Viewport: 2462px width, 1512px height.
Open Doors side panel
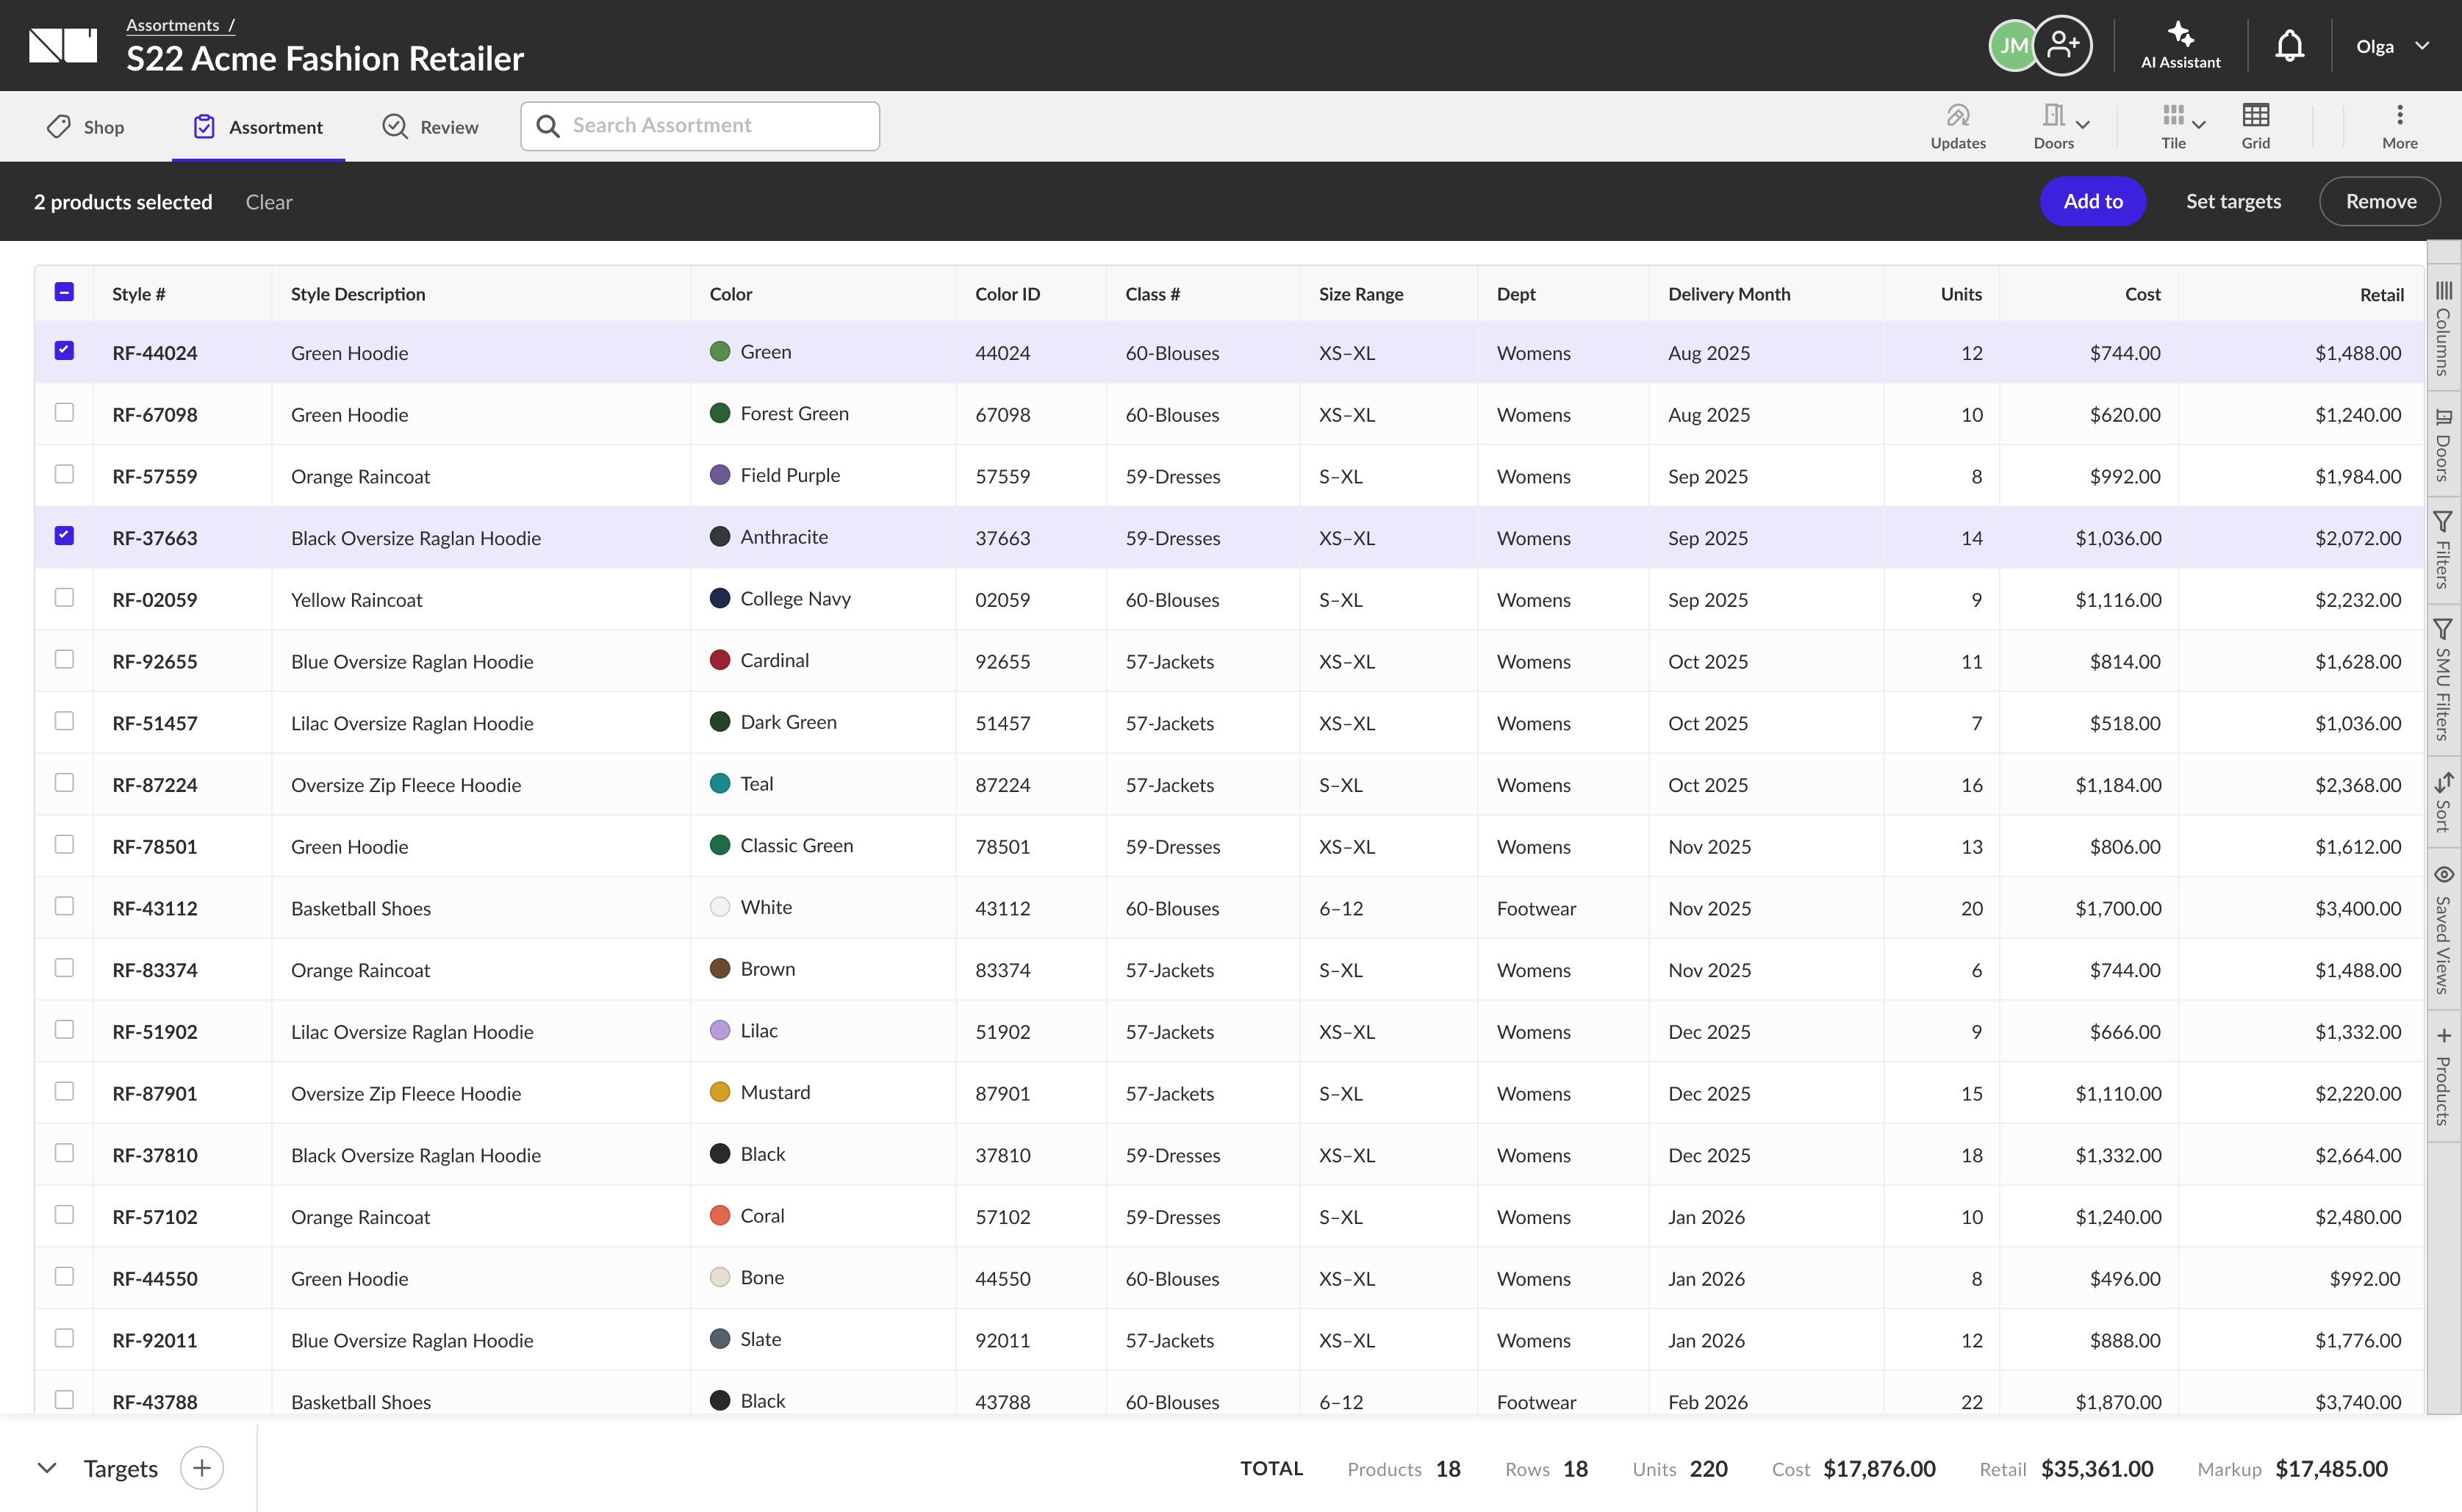[x=2443, y=445]
